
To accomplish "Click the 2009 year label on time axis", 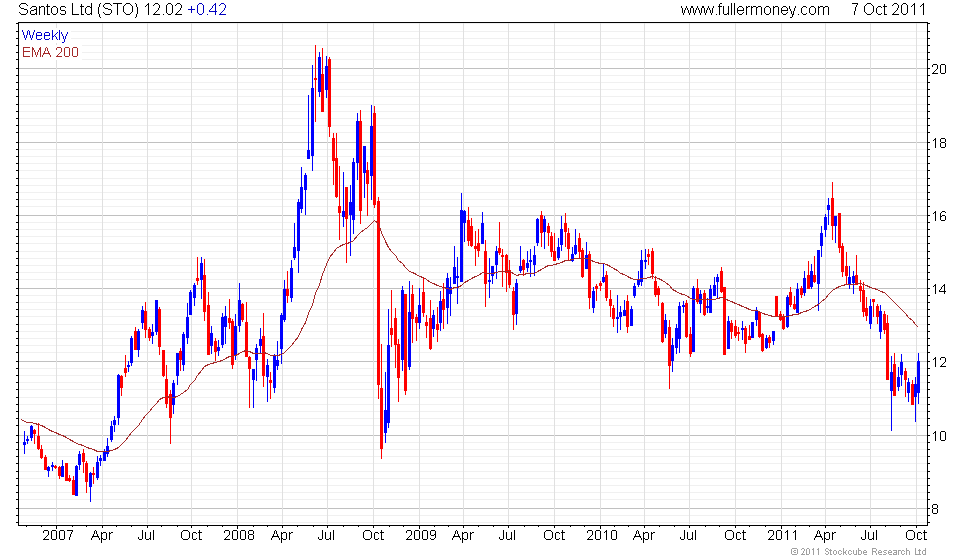I will (421, 536).
